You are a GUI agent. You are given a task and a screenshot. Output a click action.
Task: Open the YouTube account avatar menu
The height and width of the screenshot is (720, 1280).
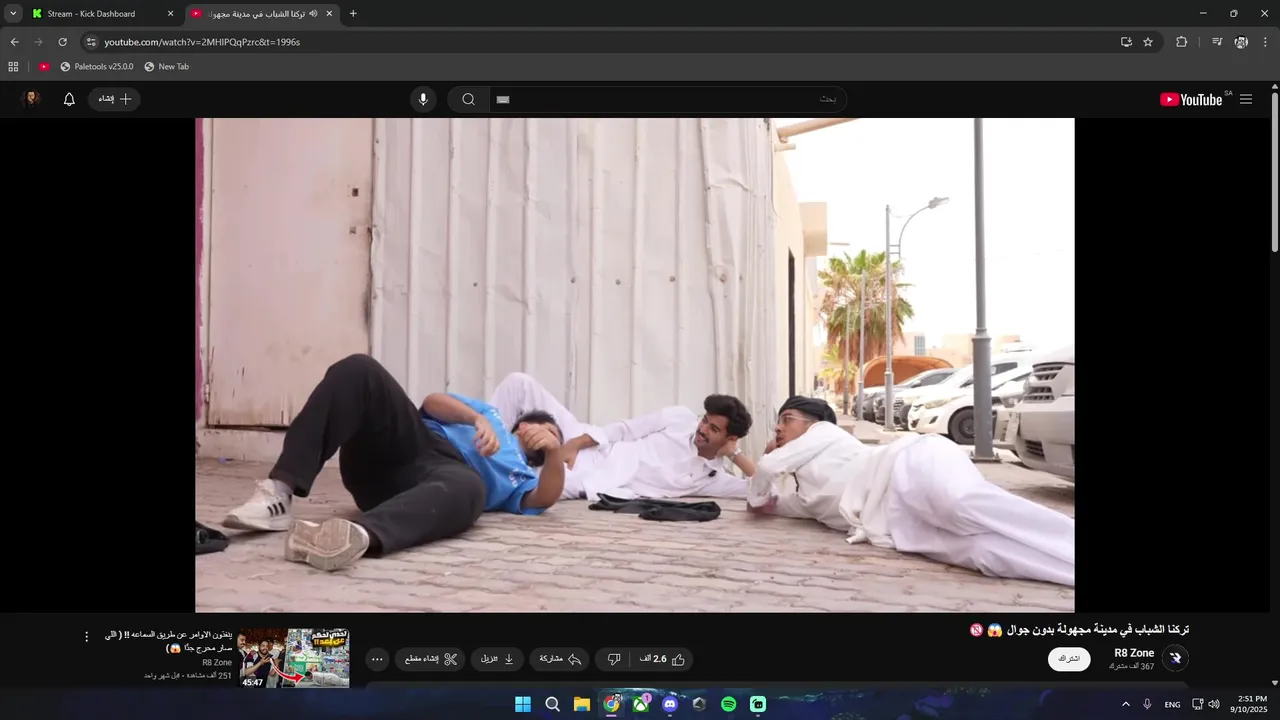31,99
